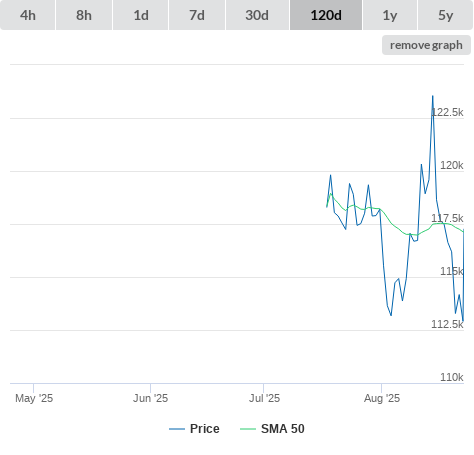Image resolution: width=474 pixels, height=455 pixels.
Task: Show the 30d chart range
Action: 257,15
